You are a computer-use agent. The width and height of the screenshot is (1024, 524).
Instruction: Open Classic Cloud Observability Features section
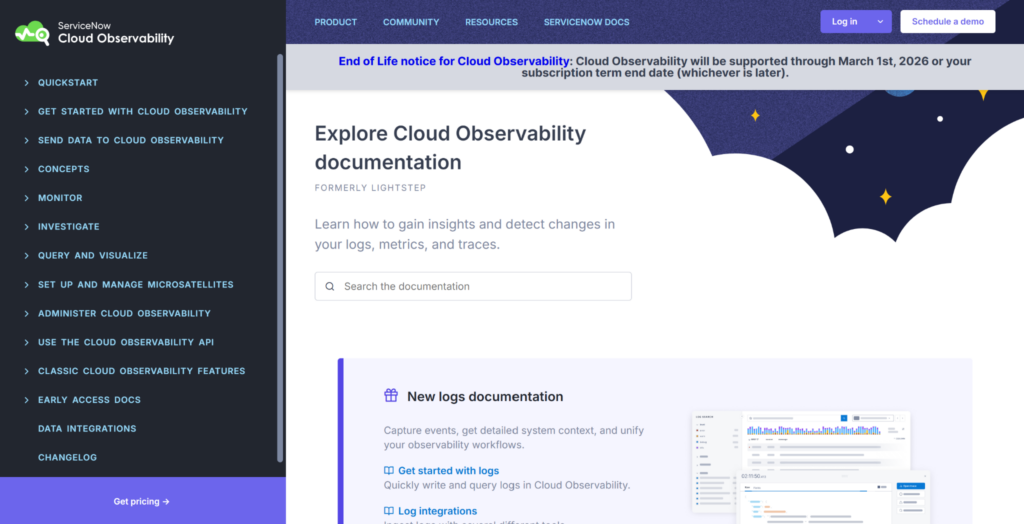(x=142, y=371)
